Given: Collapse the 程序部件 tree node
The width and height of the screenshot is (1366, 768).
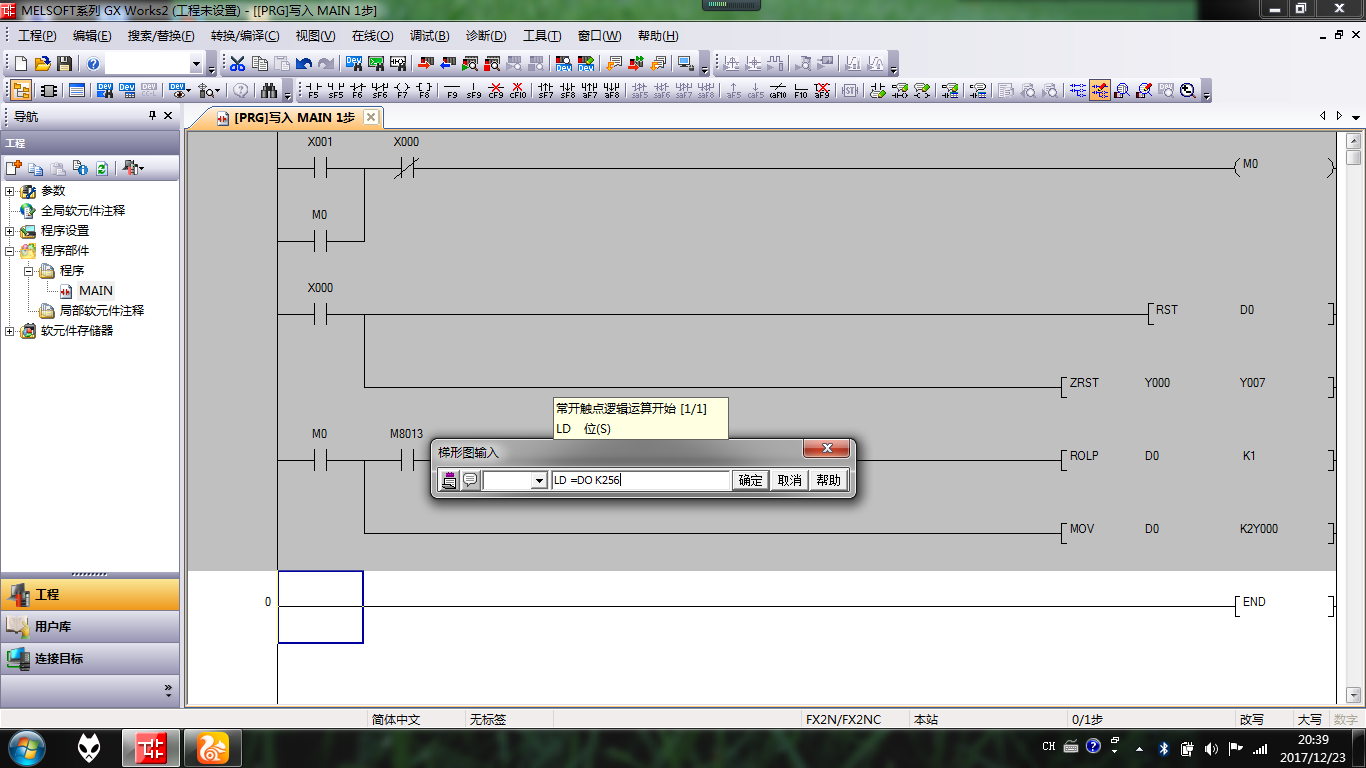Looking at the screenshot, I should [x=10, y=251].
